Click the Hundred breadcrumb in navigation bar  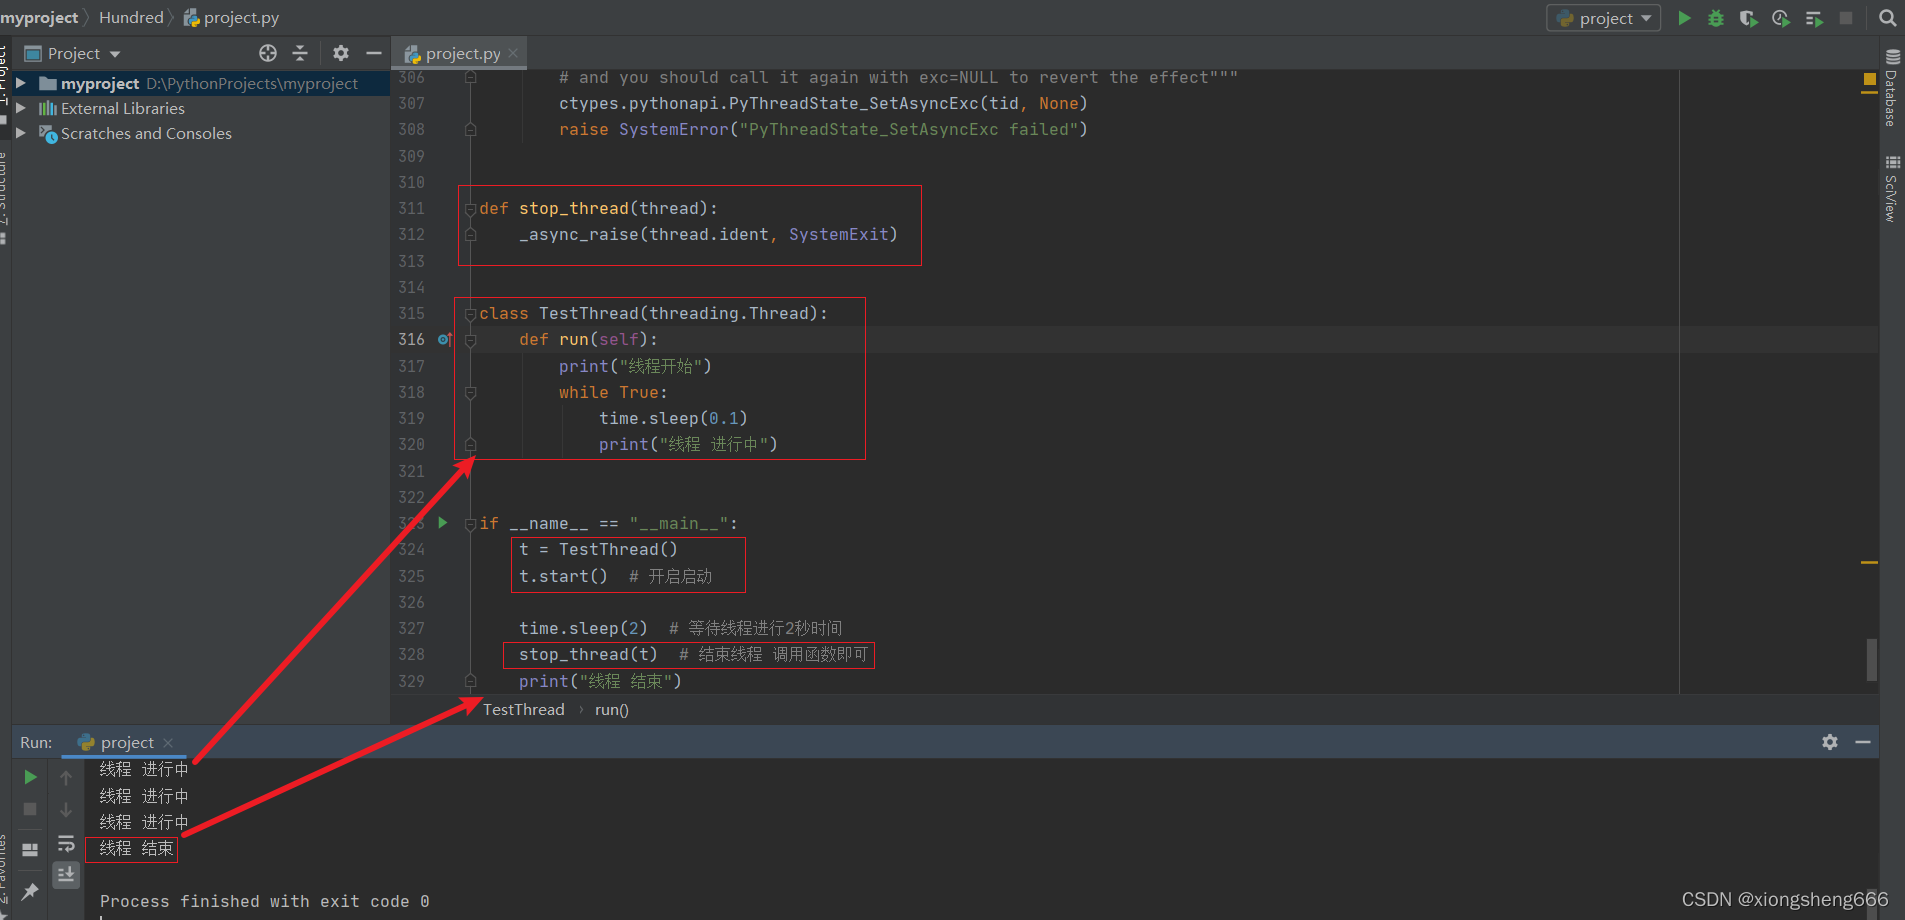click(x=131, y=17)
